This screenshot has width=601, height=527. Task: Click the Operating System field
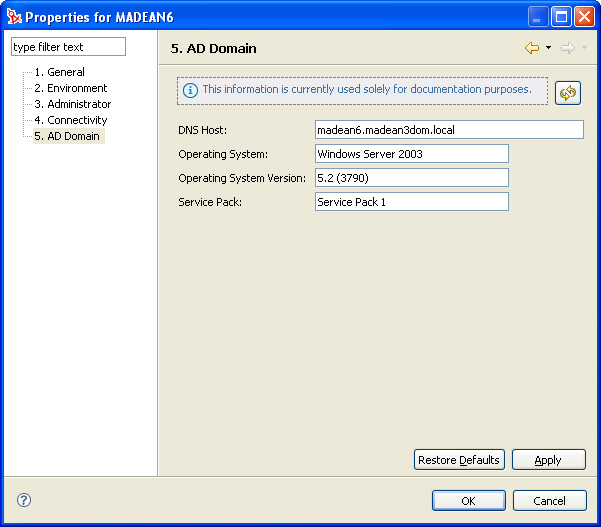412,154
